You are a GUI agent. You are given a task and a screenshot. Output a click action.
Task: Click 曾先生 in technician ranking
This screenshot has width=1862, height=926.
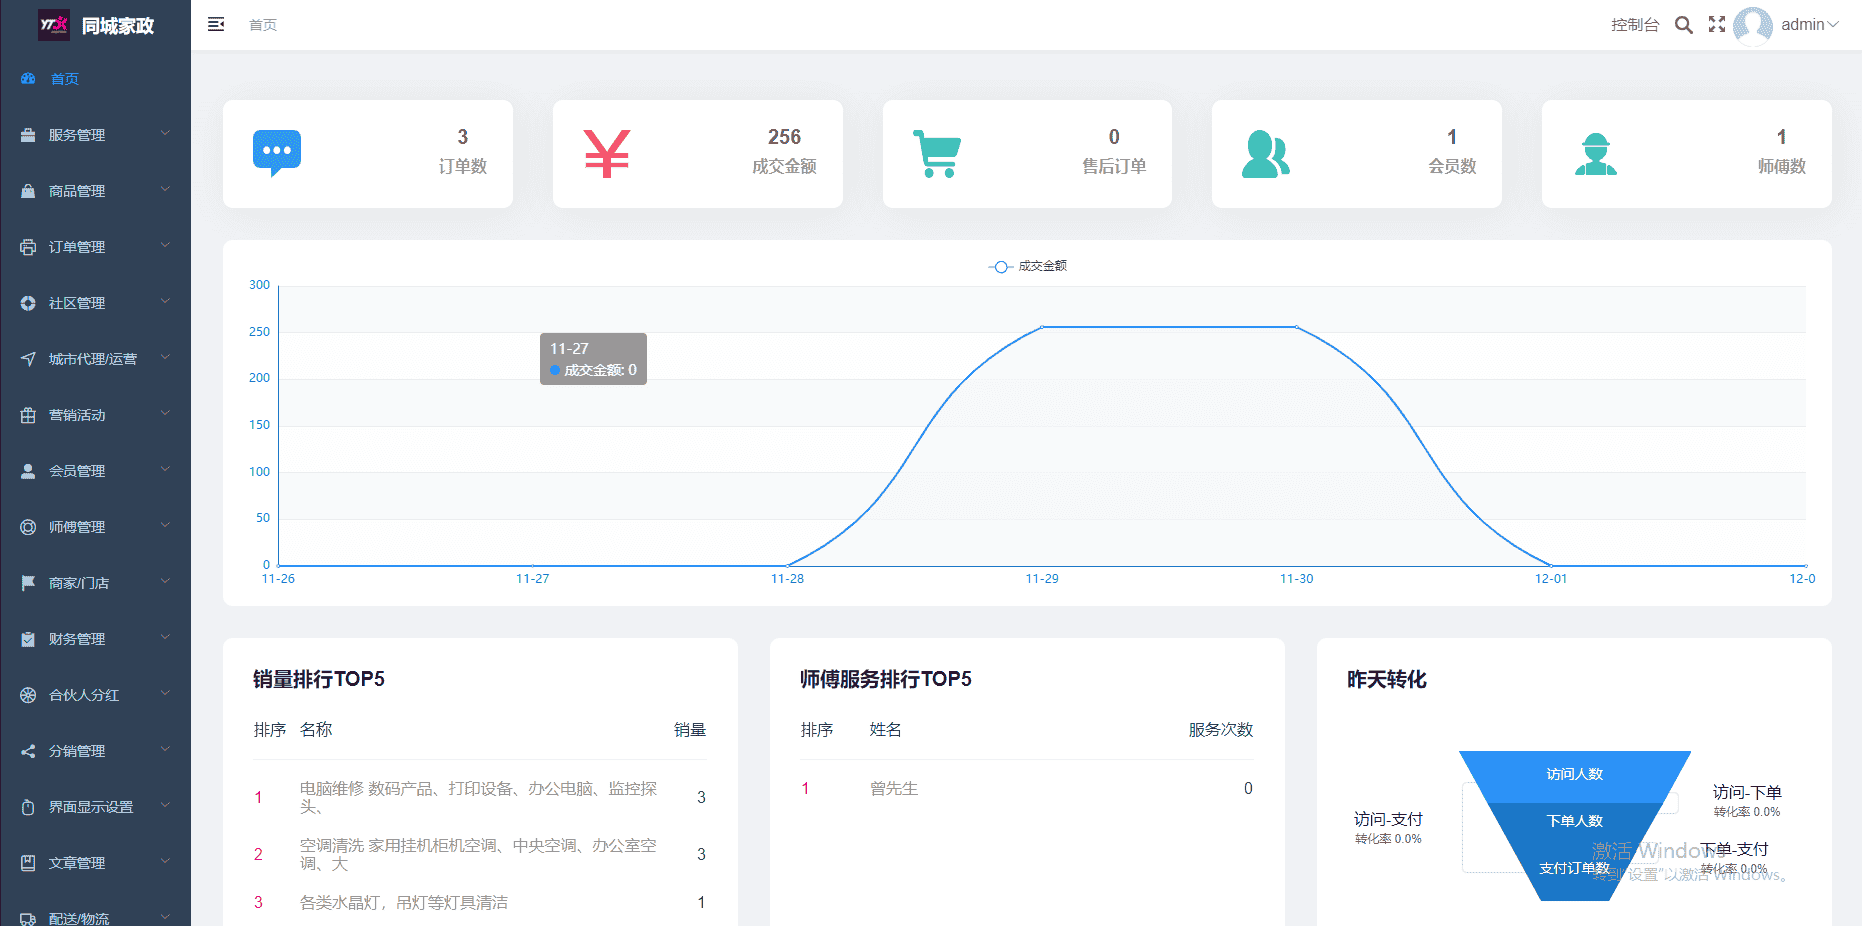(x=894, y=789)
